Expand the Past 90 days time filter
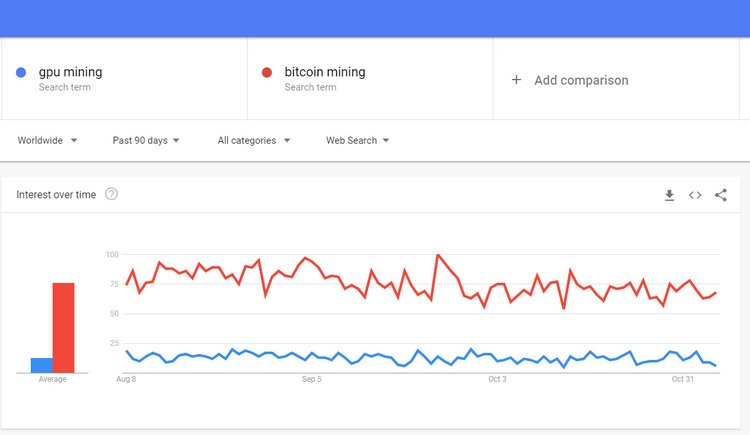 click(146, 140)
